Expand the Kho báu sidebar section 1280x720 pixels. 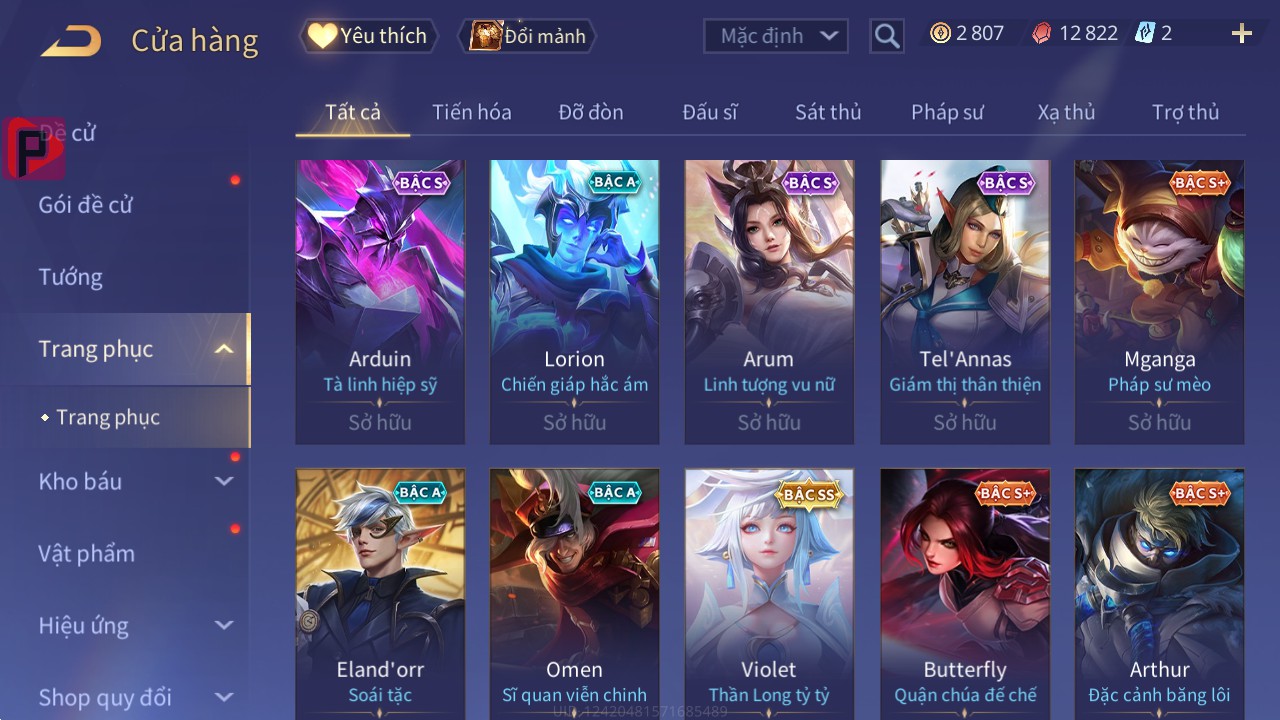click(224, 481)
